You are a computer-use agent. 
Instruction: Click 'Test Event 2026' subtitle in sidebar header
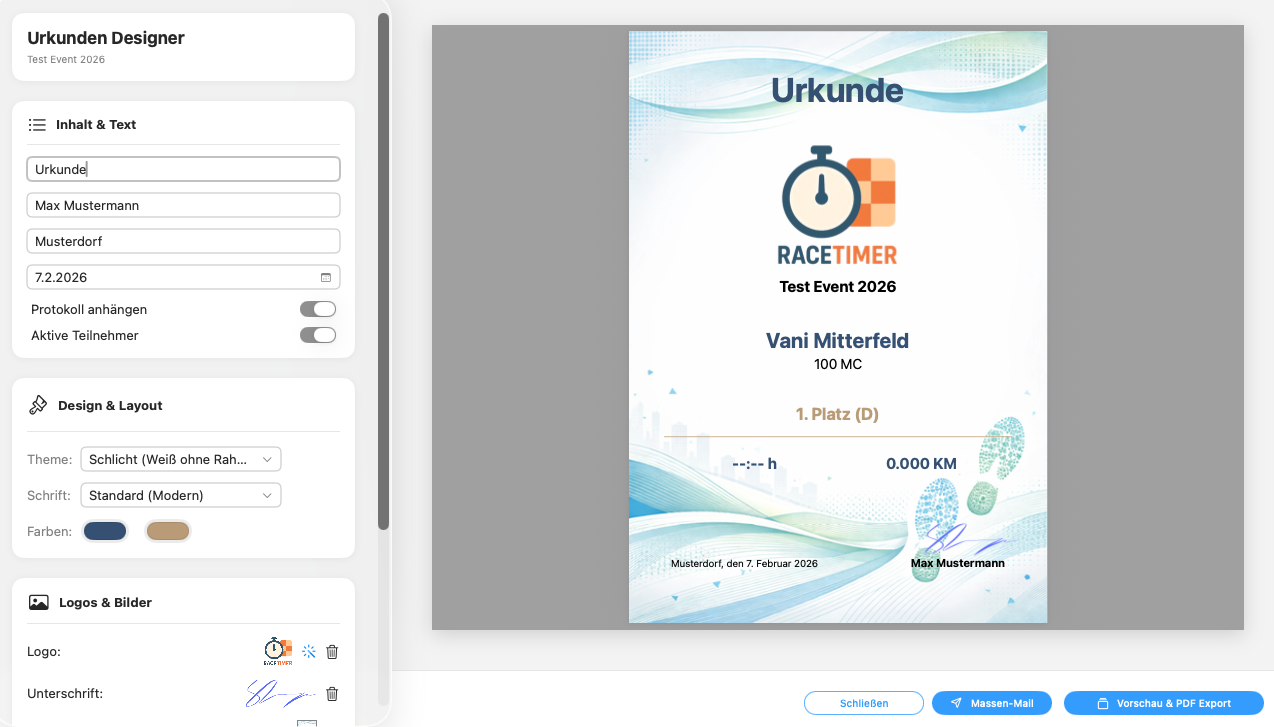[66, 60]
